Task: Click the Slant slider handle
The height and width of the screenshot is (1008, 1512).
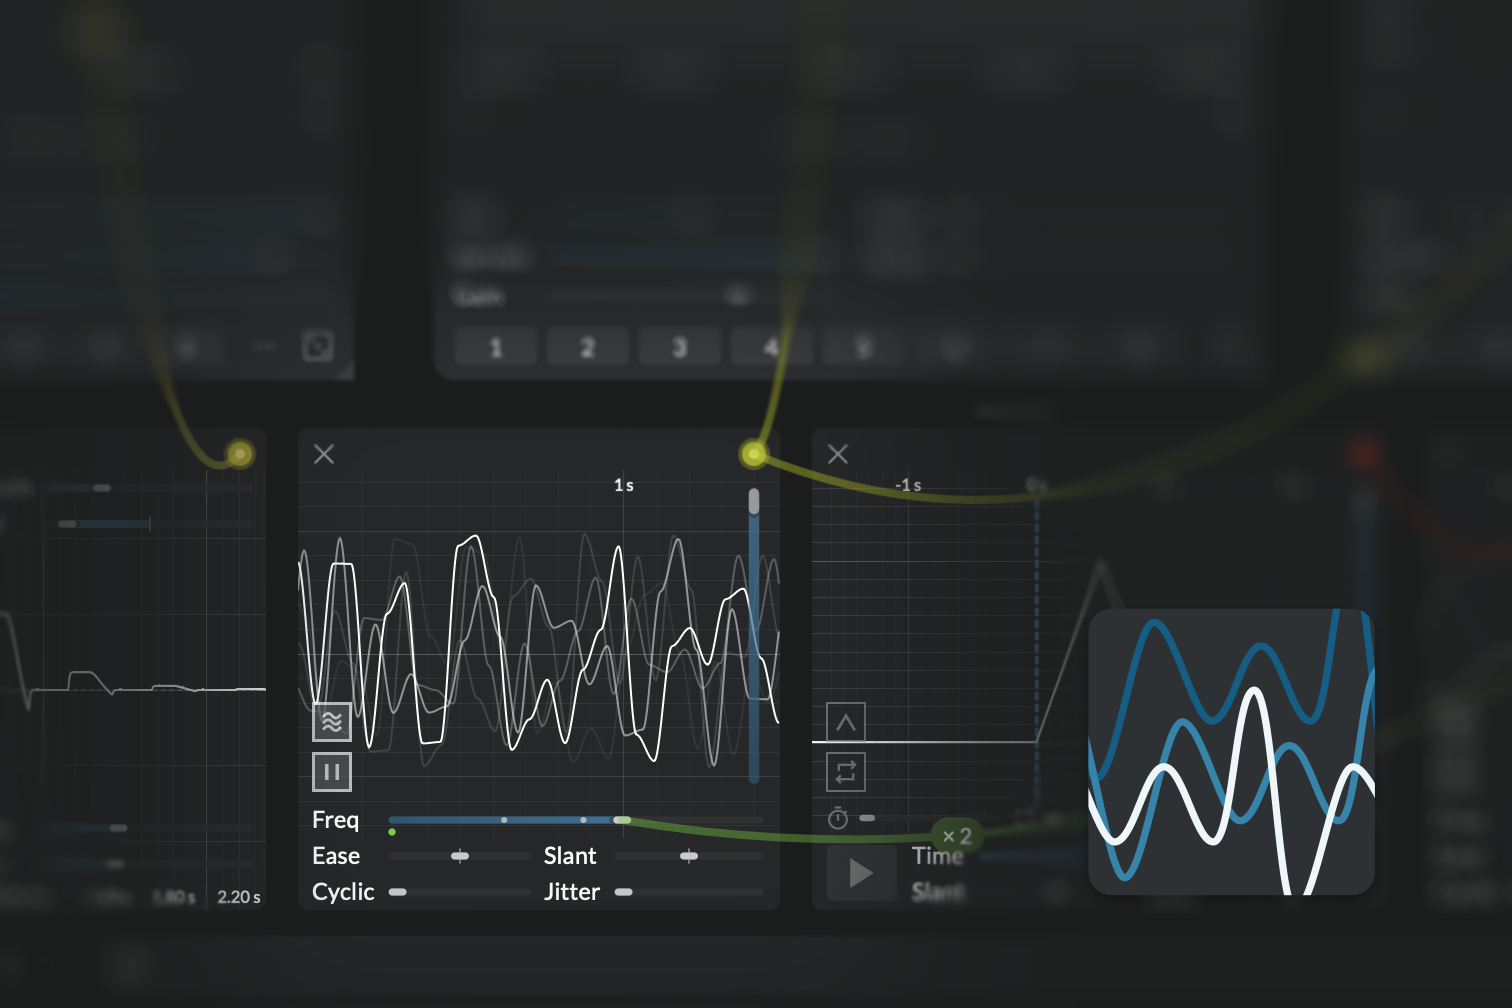Action: pyautogui.click(x=689, y=856)
